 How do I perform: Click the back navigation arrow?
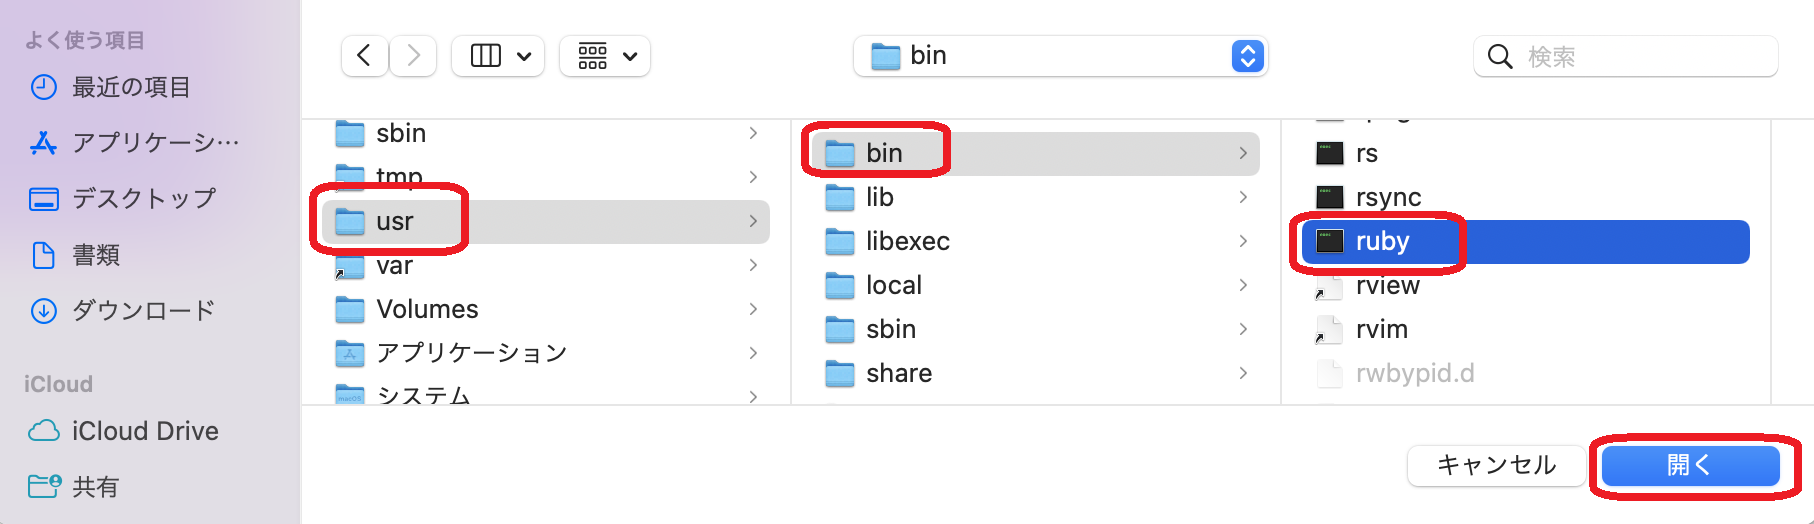click(364, 56)
